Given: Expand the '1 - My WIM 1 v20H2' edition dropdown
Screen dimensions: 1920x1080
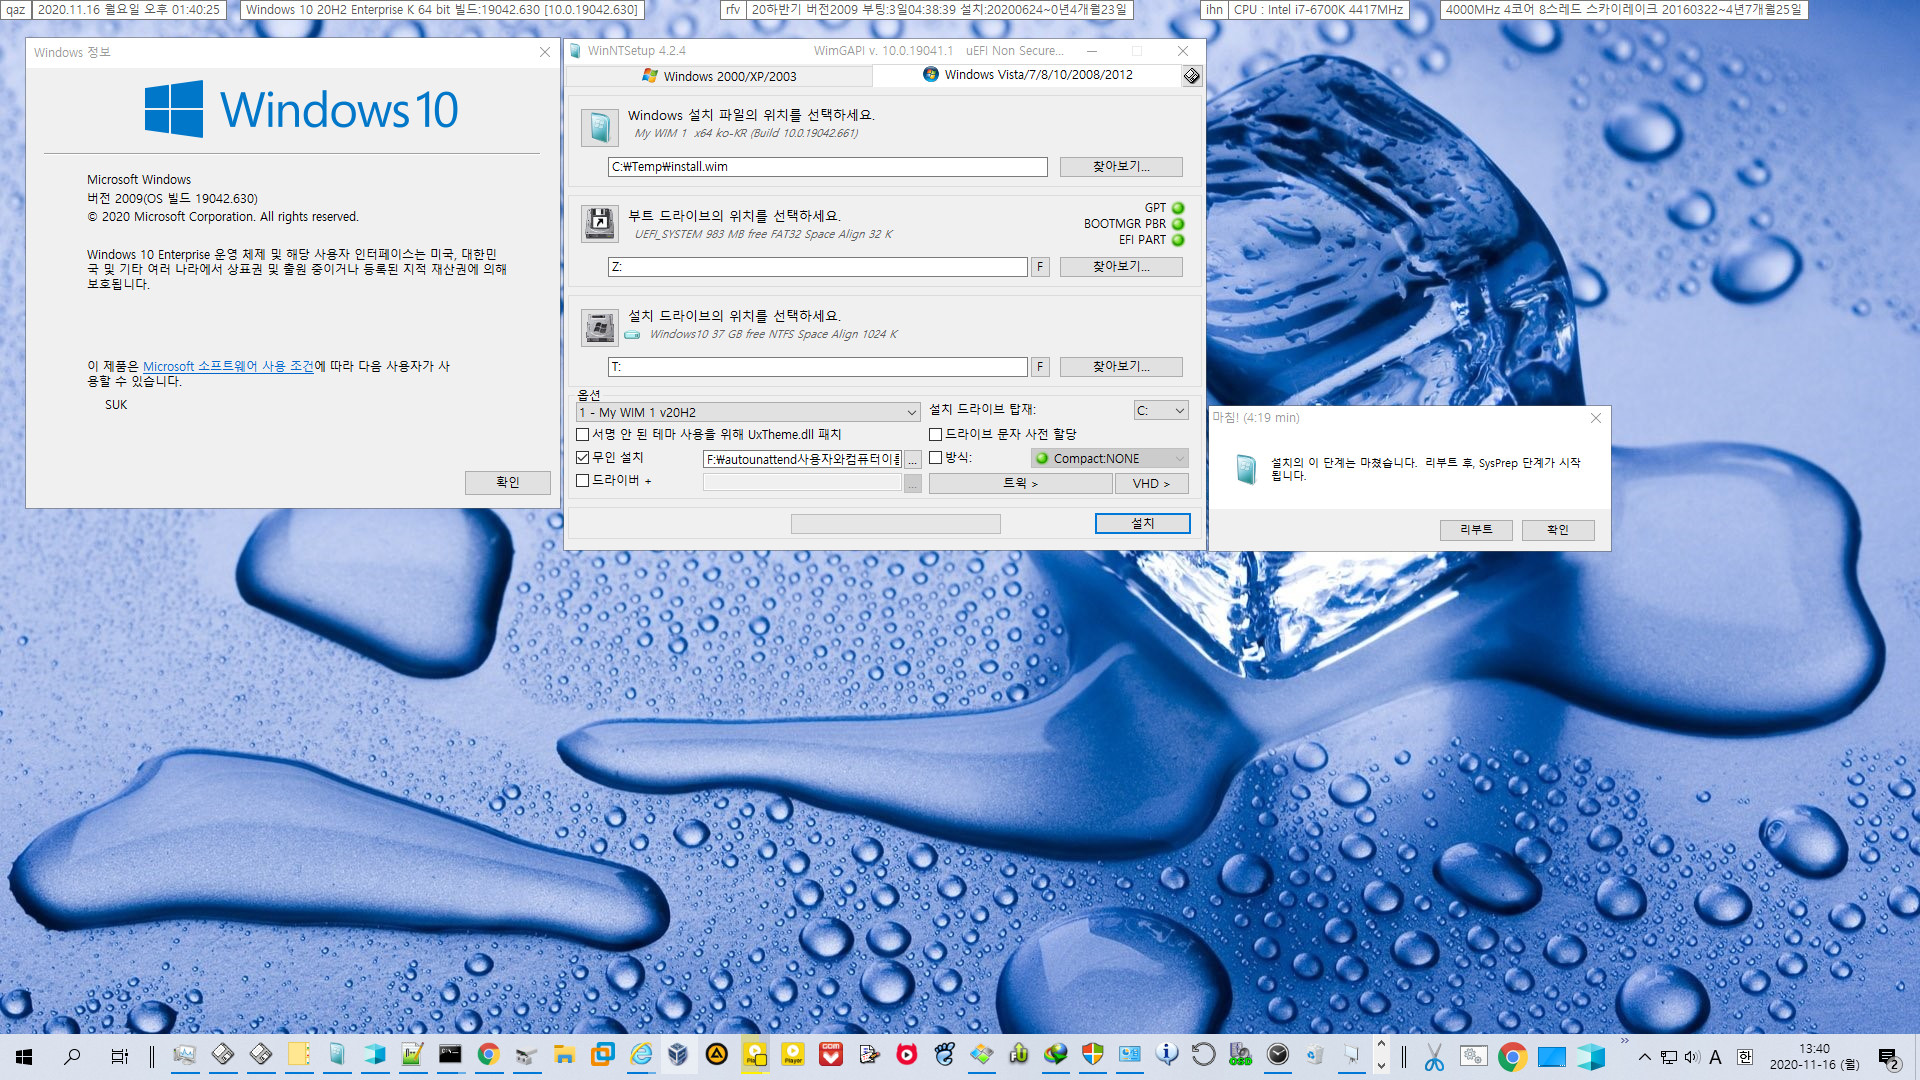Looking at the screenshot, I should click(x=748, y=412).
